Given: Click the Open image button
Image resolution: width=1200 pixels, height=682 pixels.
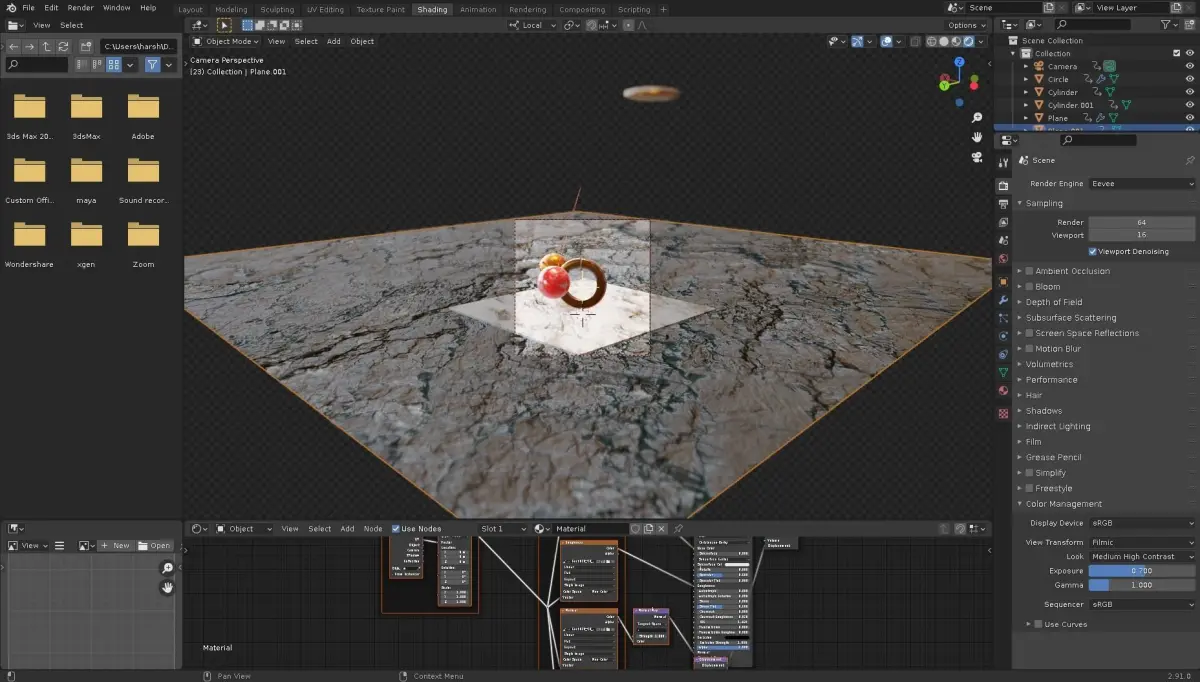Looking at the screenshot, I should coord(155,546).
